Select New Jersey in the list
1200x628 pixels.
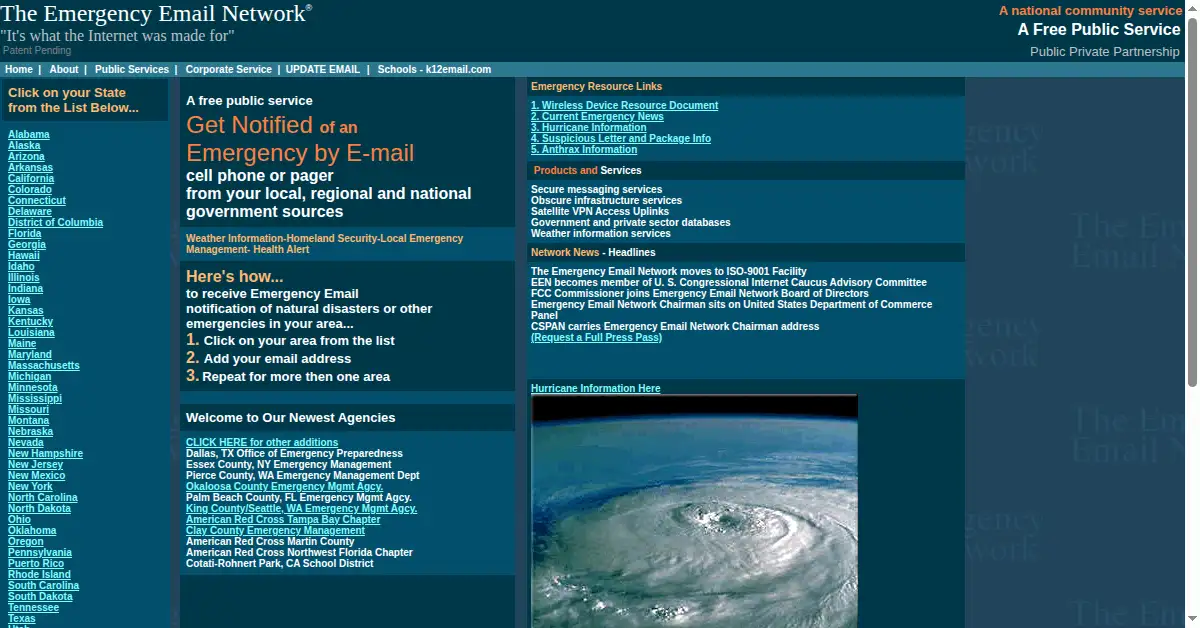[35, 464]
